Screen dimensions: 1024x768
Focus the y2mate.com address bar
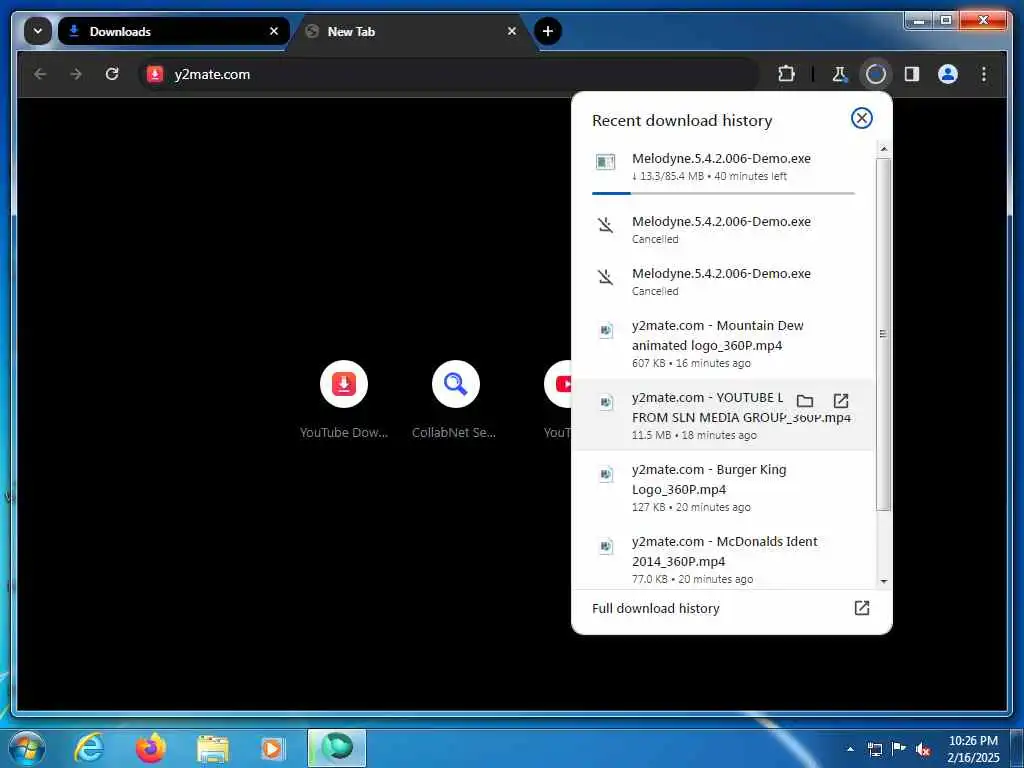pyautogui.click(x=448, y=74)
